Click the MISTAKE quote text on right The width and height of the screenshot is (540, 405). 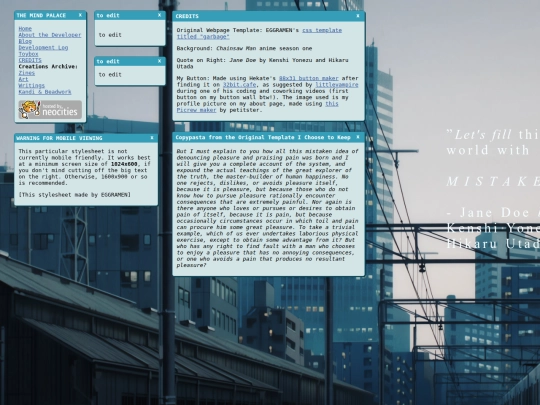coord(493,181)
